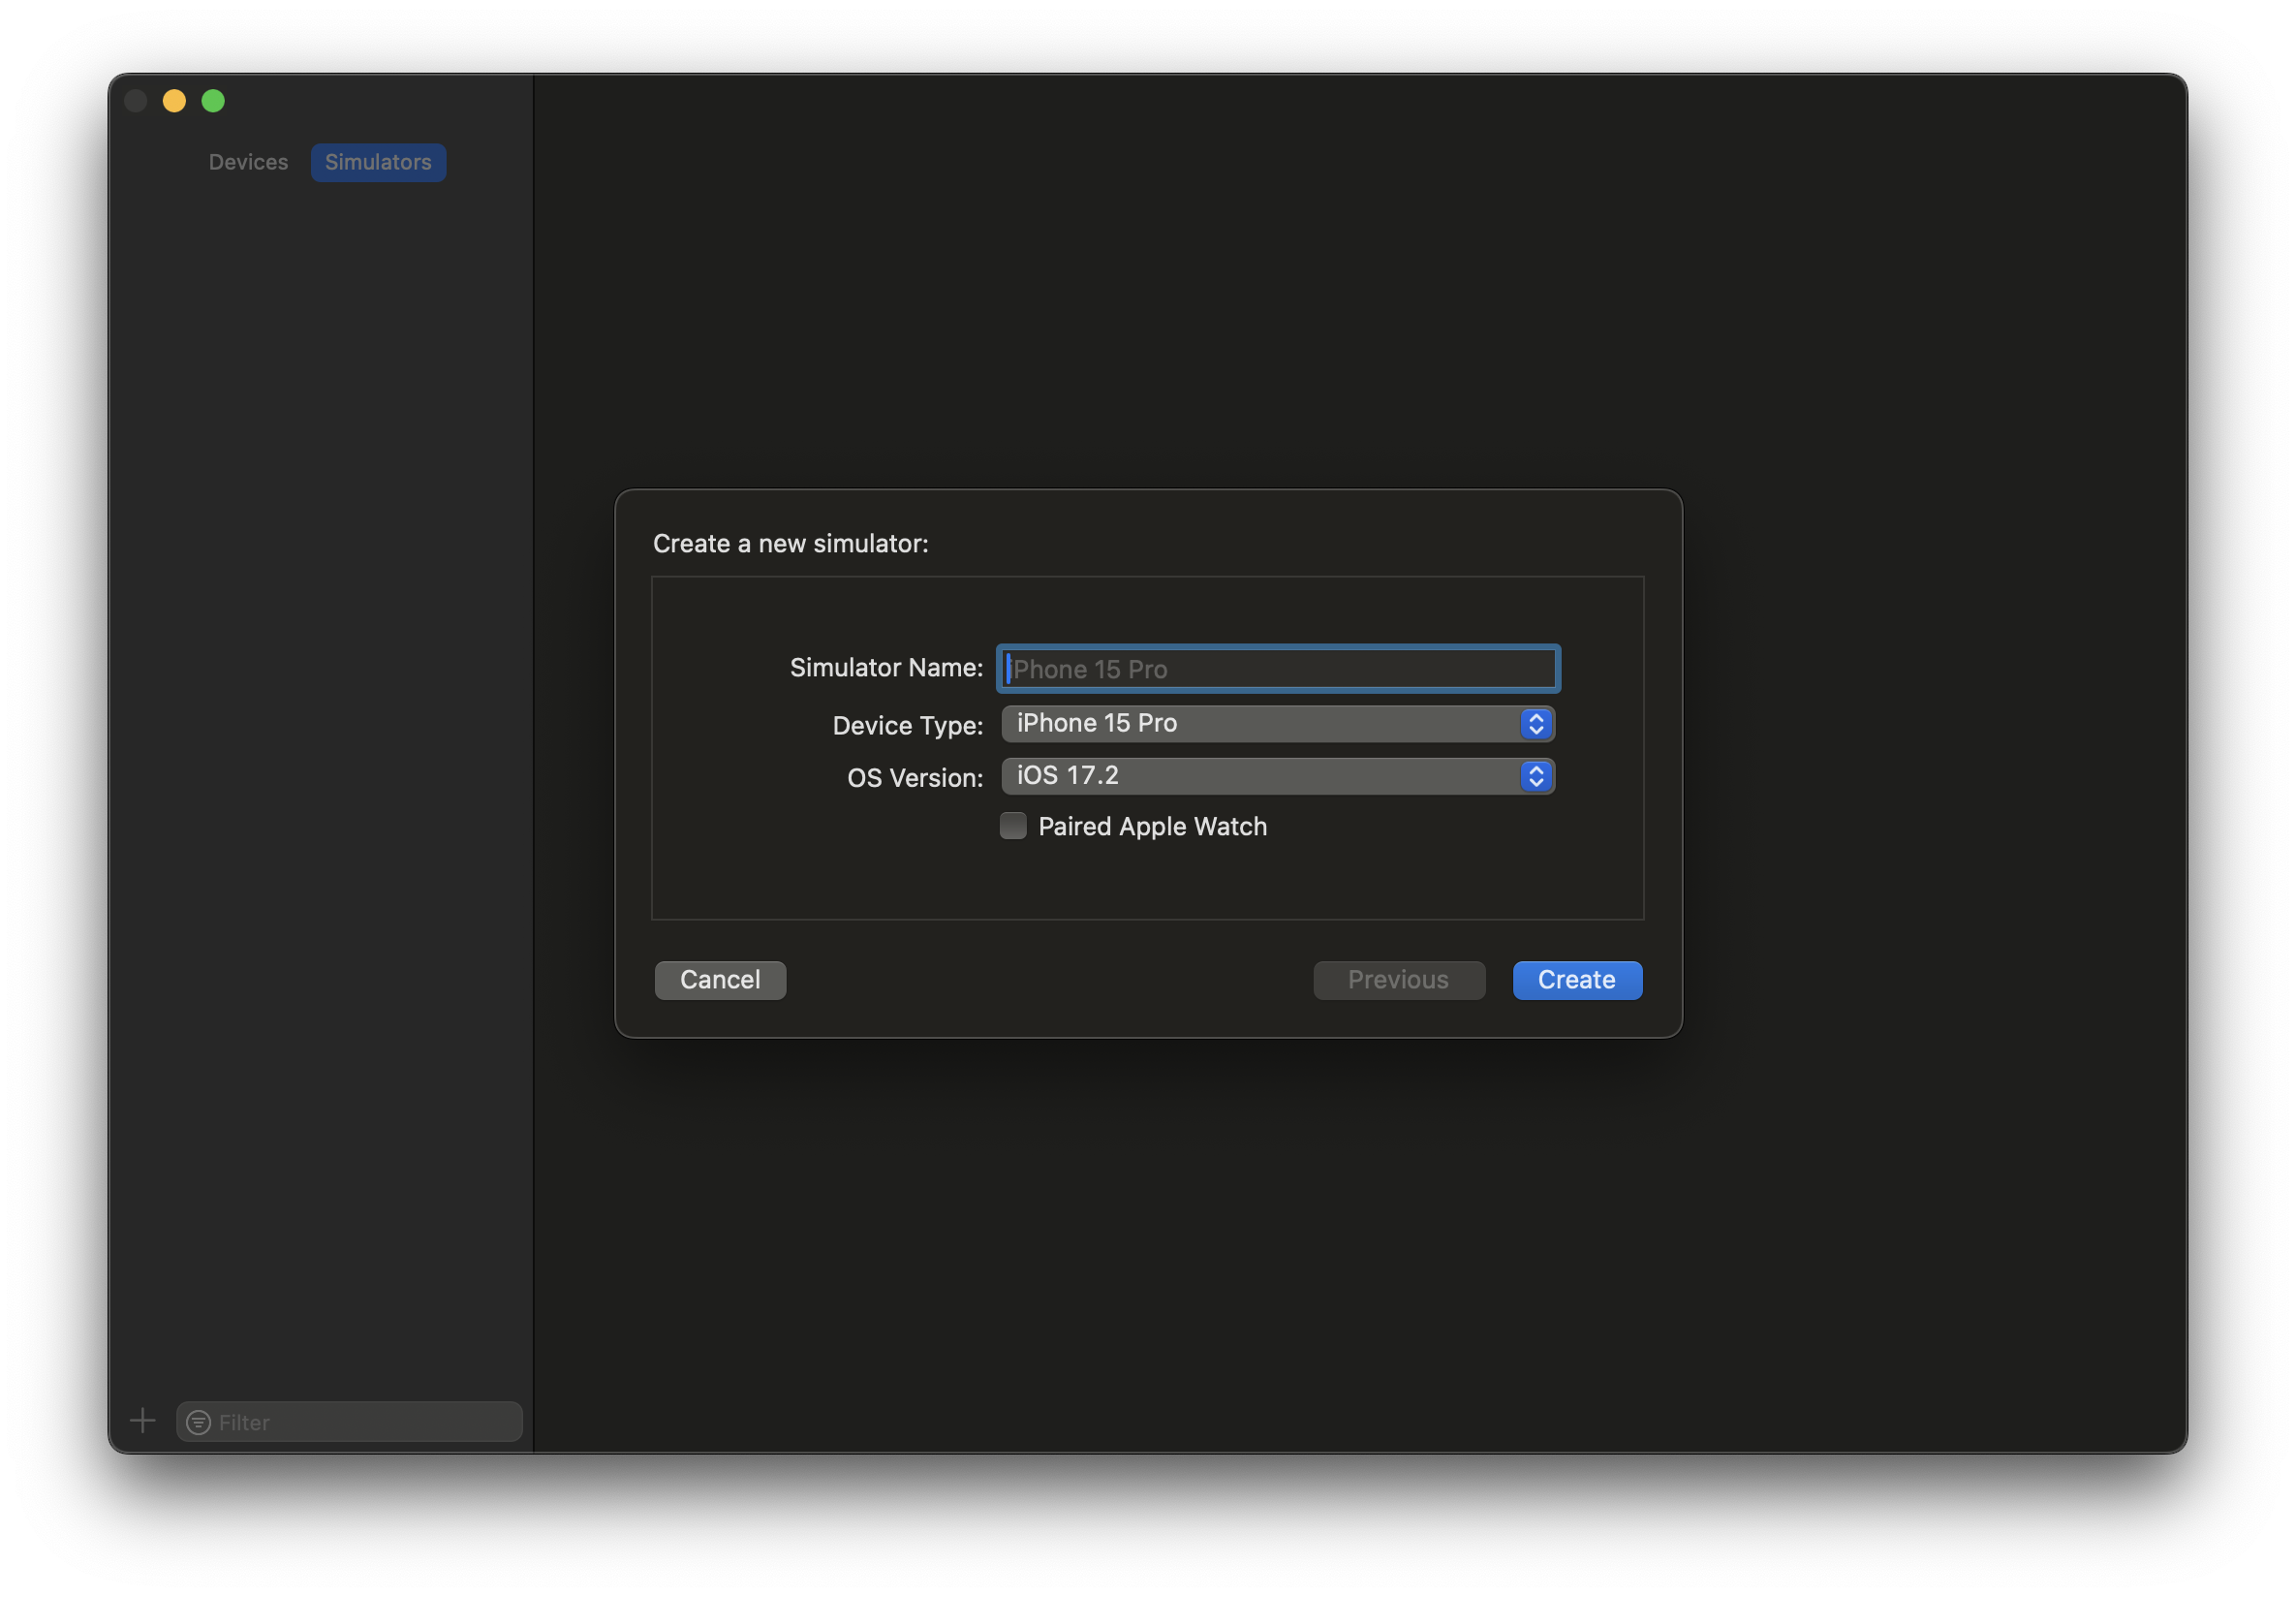Open the Device Type dropdown

tap(1277, 723)
